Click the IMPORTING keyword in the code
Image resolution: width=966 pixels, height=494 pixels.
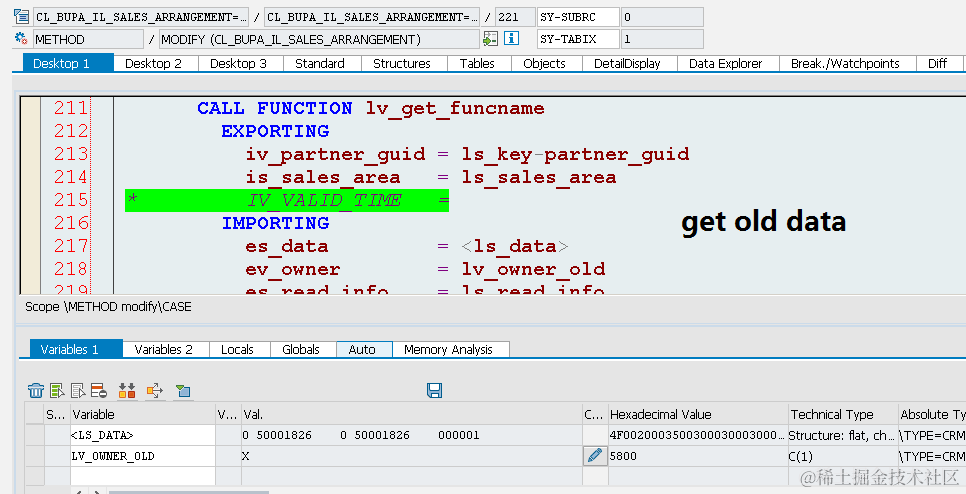275,223
